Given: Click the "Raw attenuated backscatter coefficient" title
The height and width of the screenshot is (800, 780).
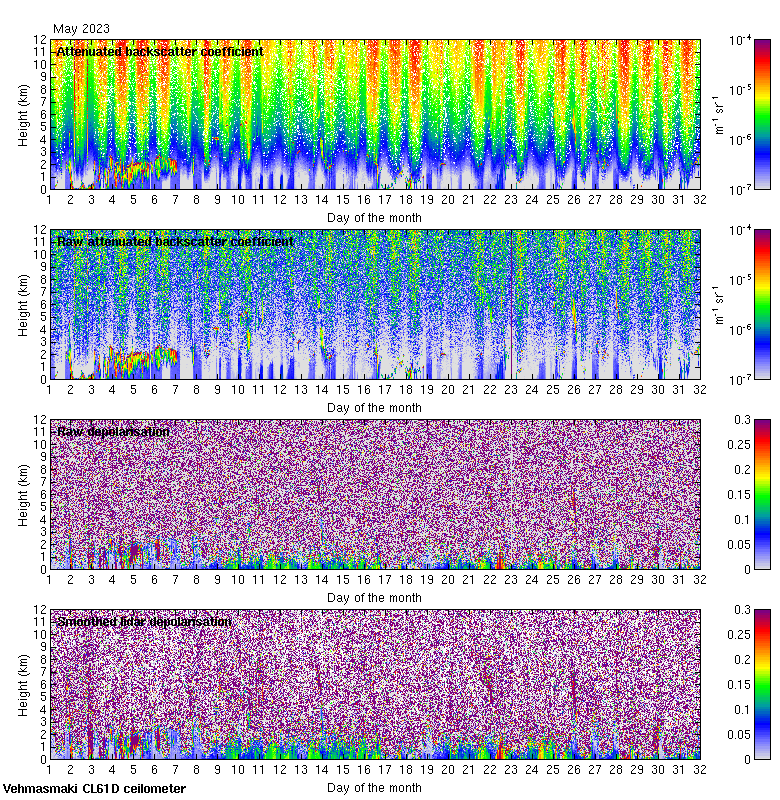Looking at the screenshot, I should coord(175,242).
